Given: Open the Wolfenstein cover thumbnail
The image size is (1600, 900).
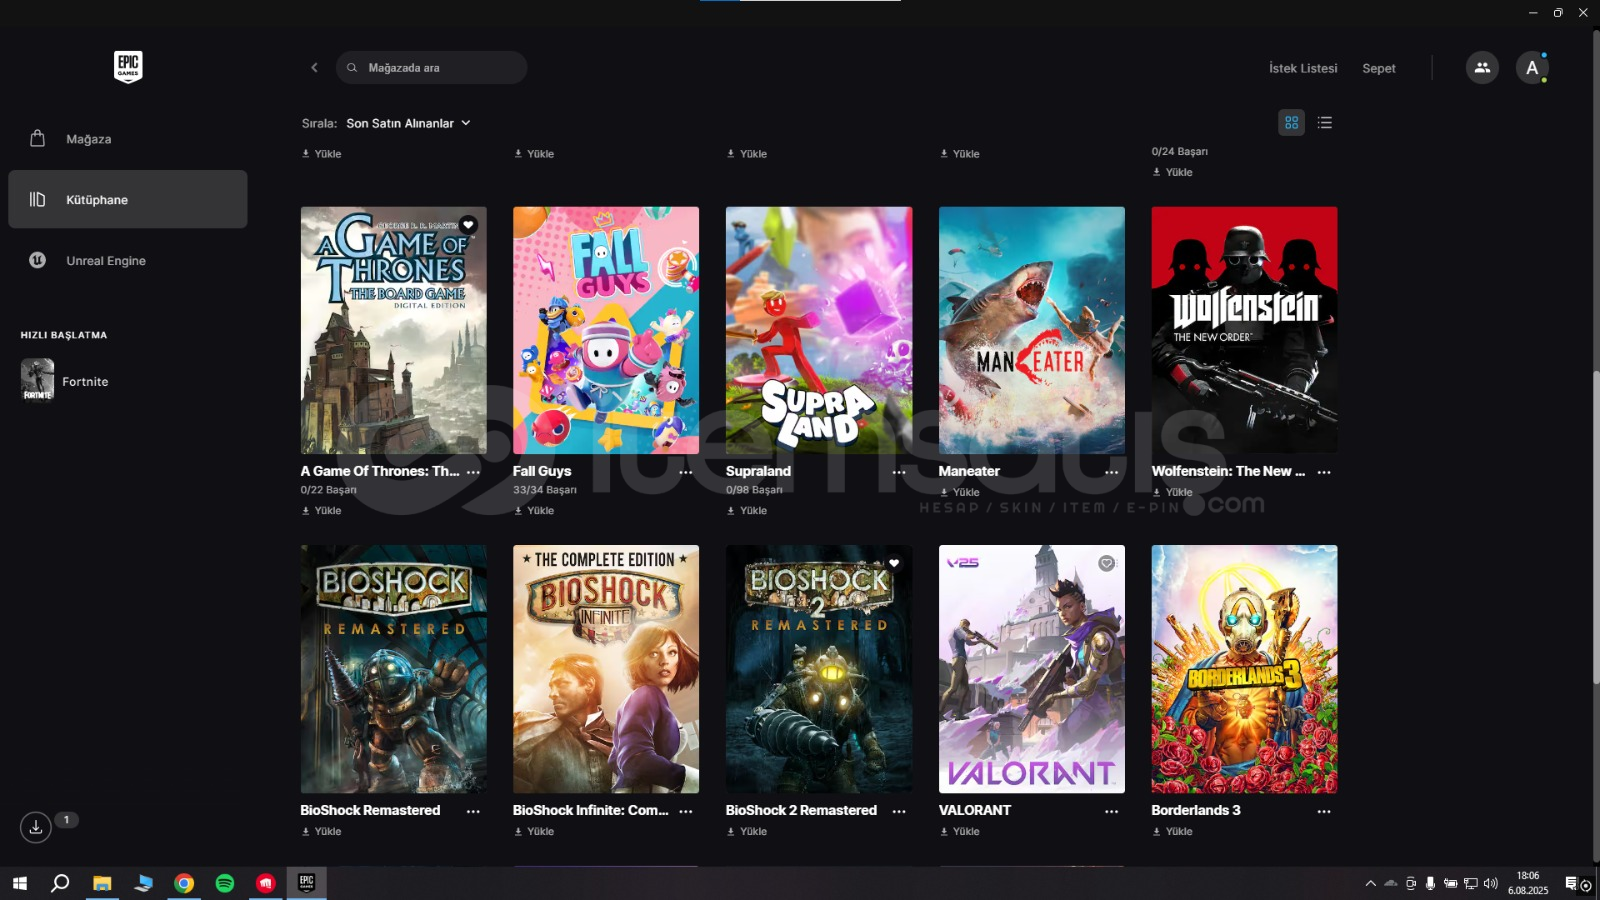Looking at the screenshot, I should point(1244,331).
